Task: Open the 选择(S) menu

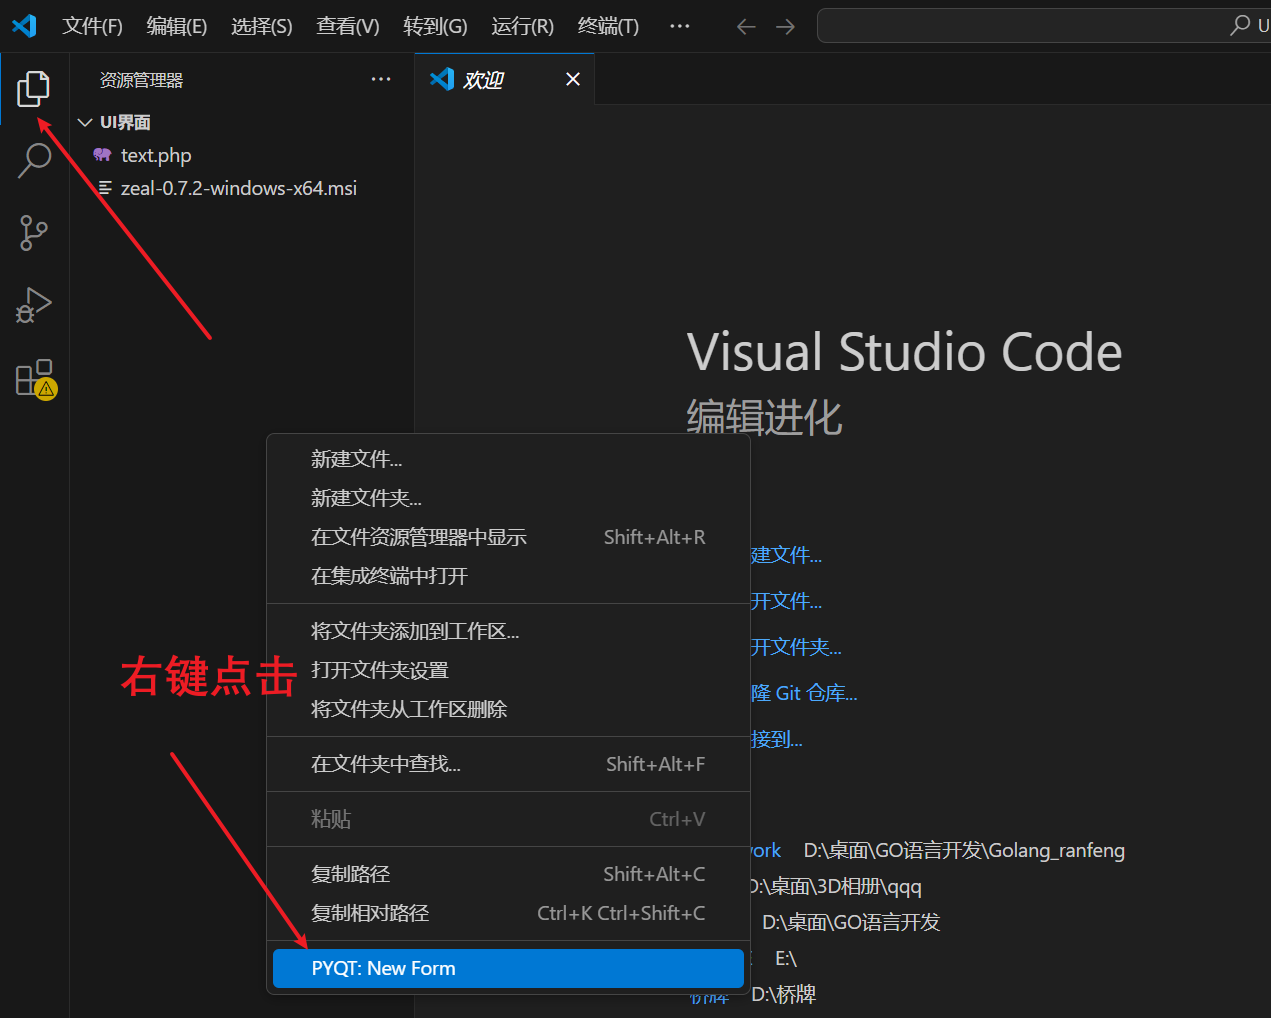Action: pyautogui.click(x=262, y=26)
